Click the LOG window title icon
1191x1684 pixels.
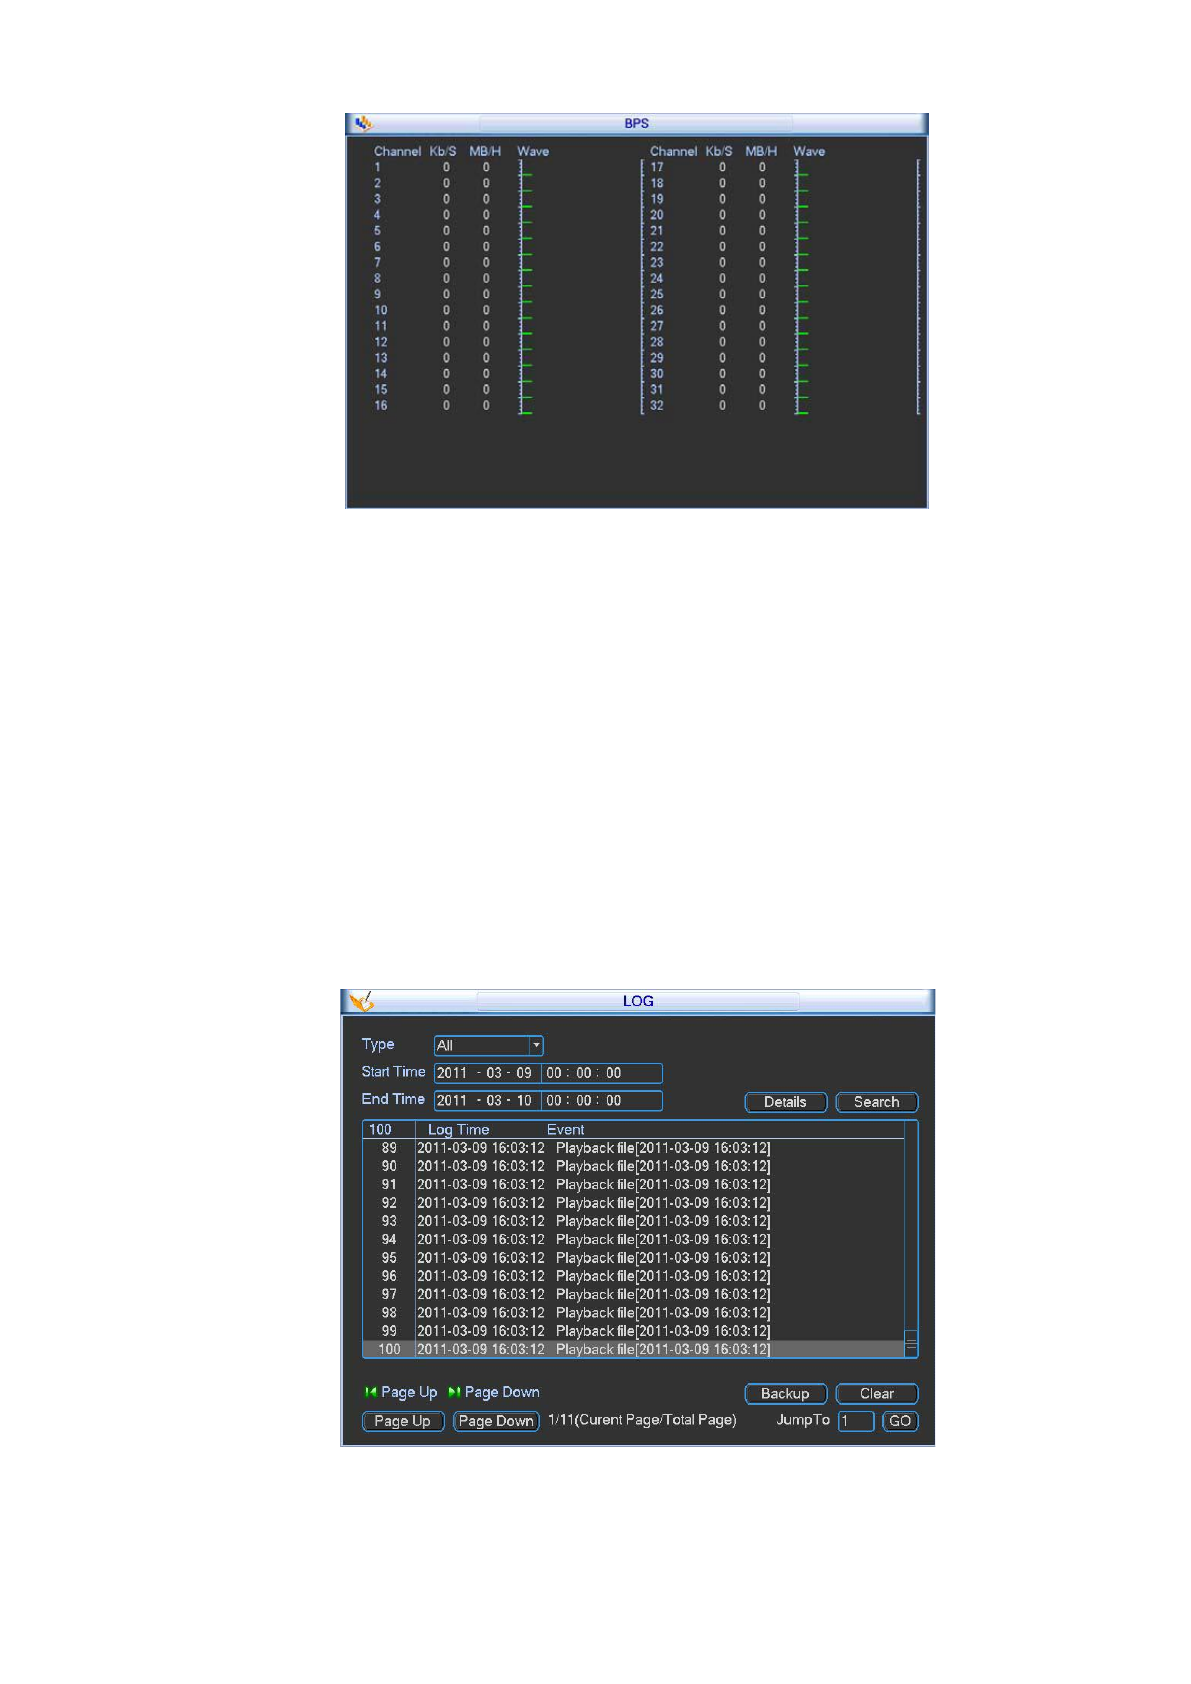click(362, 1001)
